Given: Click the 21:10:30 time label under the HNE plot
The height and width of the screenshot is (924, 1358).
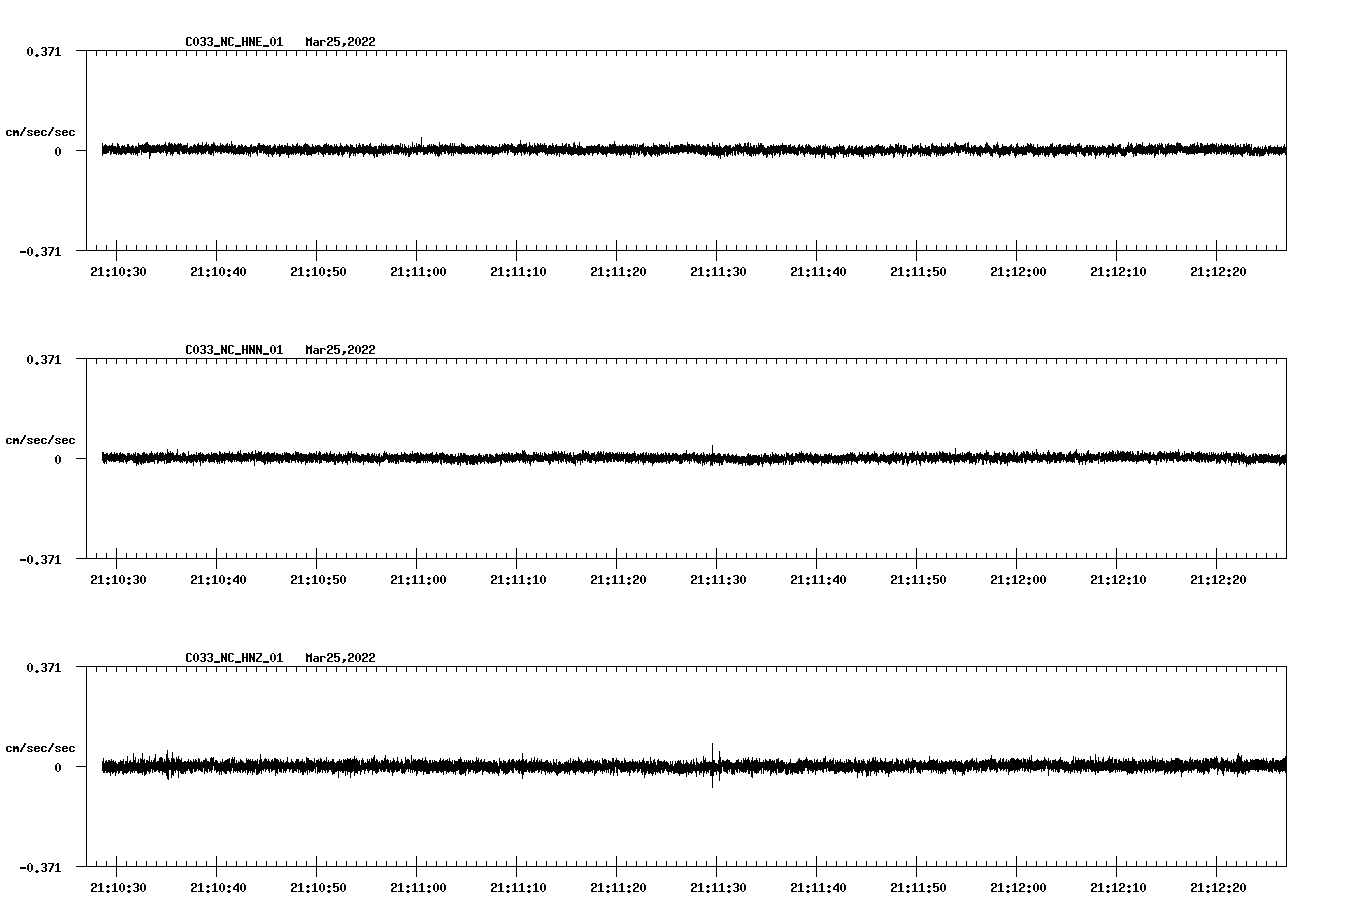Looking at the screenshot, I should coord(118,271).
